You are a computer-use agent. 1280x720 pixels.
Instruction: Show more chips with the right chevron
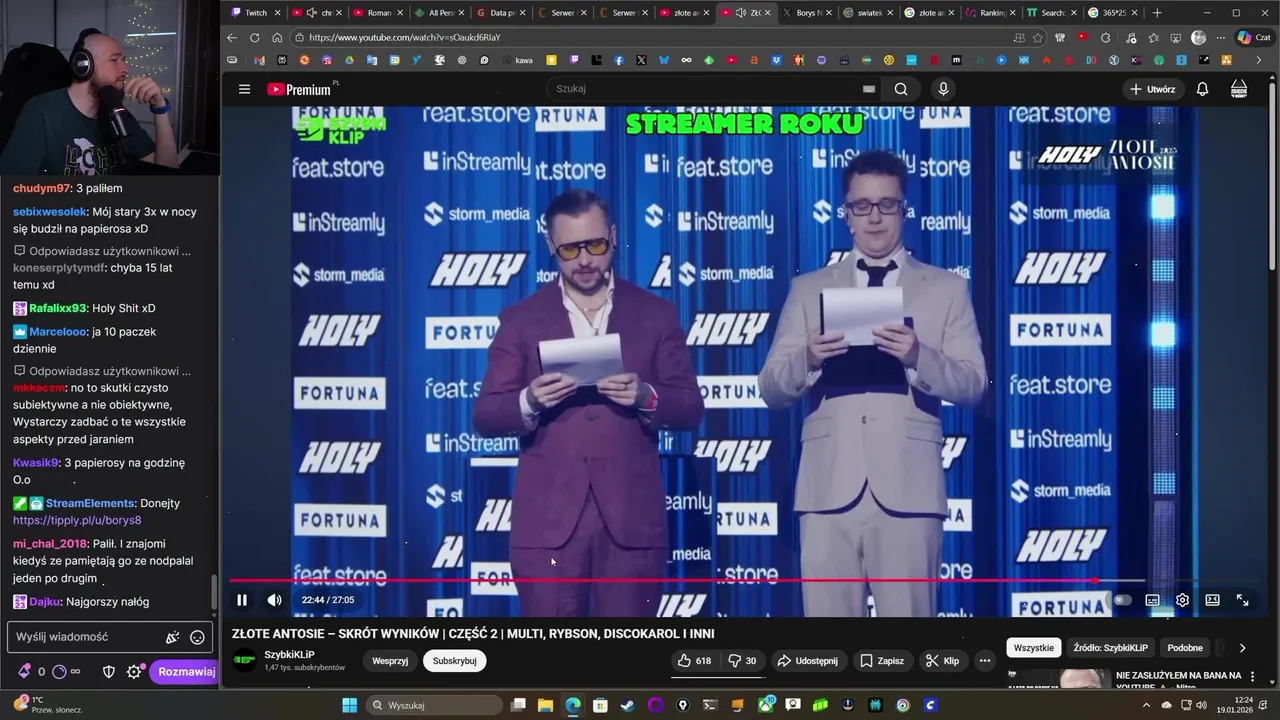pyautogui.click(x=1242, y=648)
